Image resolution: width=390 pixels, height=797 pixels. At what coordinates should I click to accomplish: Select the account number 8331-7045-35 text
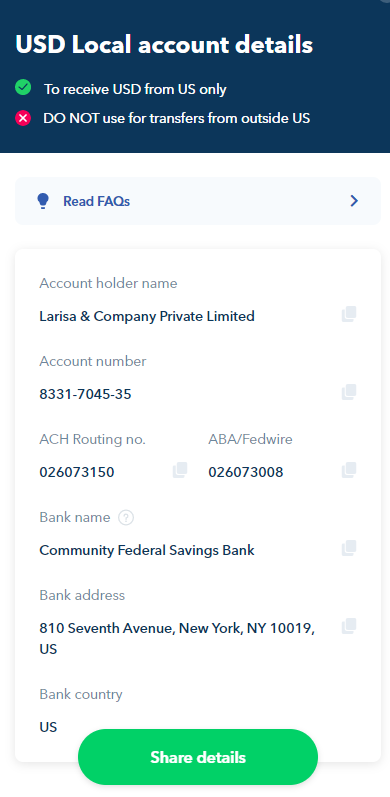[x=85, y=394]
